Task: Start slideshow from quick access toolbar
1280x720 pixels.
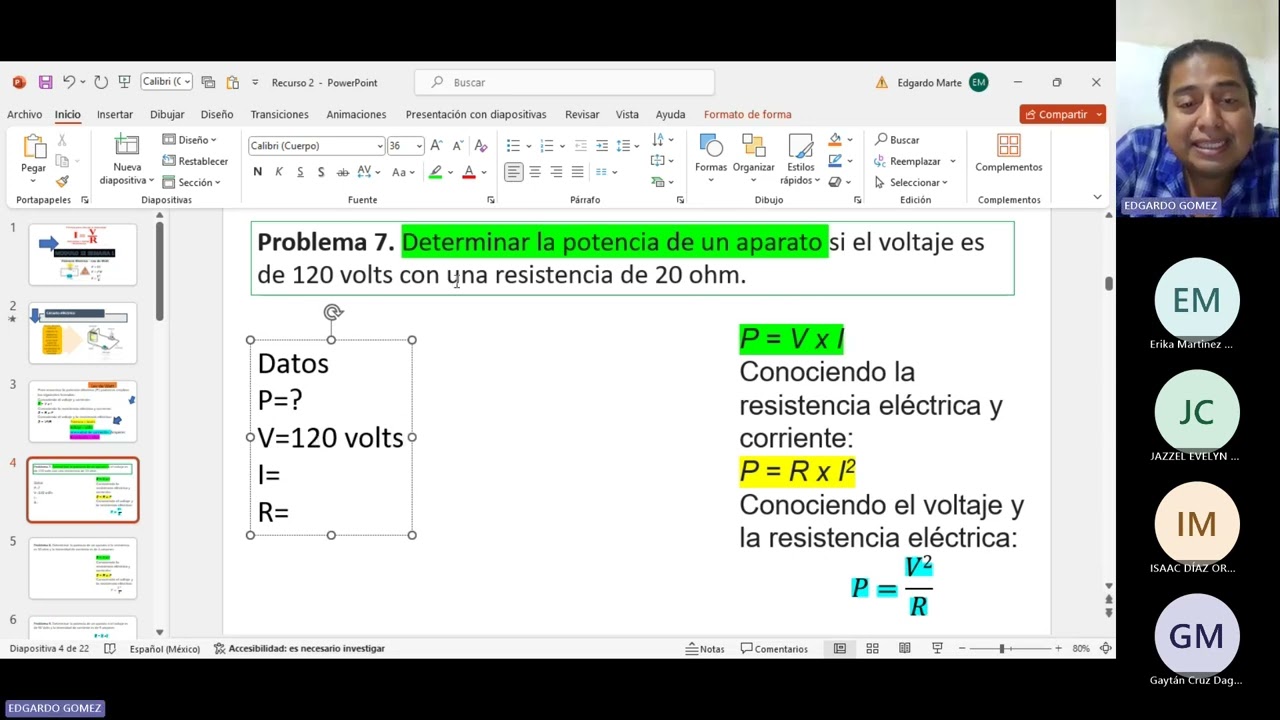Action: (x=124, y=82)
